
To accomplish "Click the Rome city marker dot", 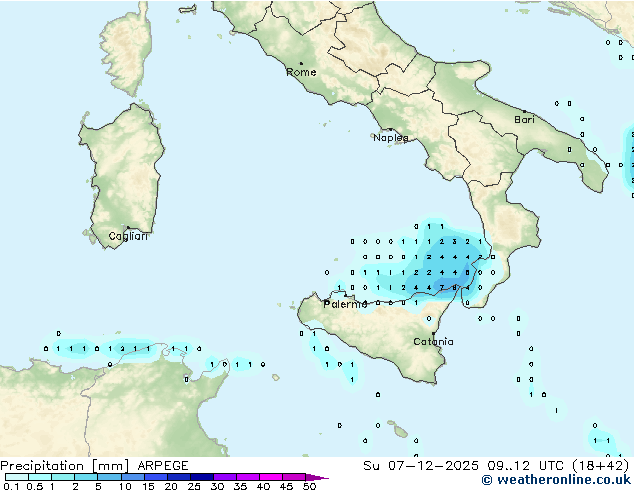I will (x=301, y=63).
